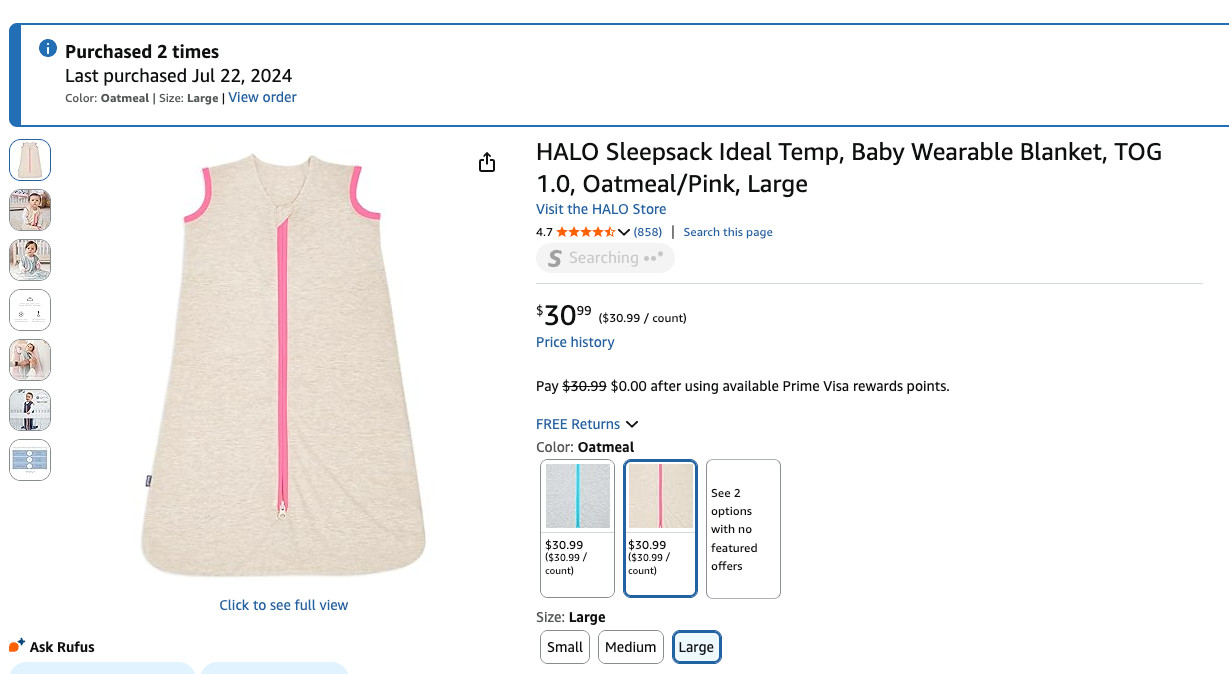Expand the FREE Returns dropdown
1229x674 pixels.
coord(587,424)
